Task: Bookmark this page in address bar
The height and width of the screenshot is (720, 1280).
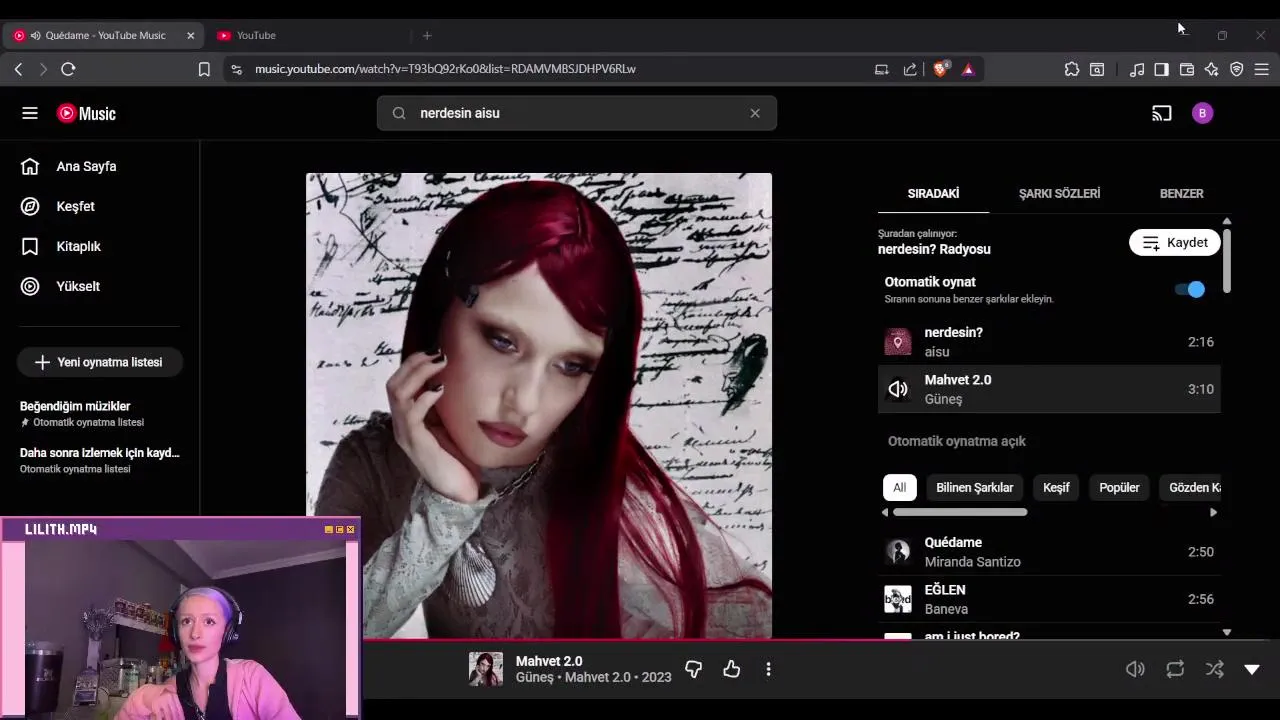Action: [204, 69]
